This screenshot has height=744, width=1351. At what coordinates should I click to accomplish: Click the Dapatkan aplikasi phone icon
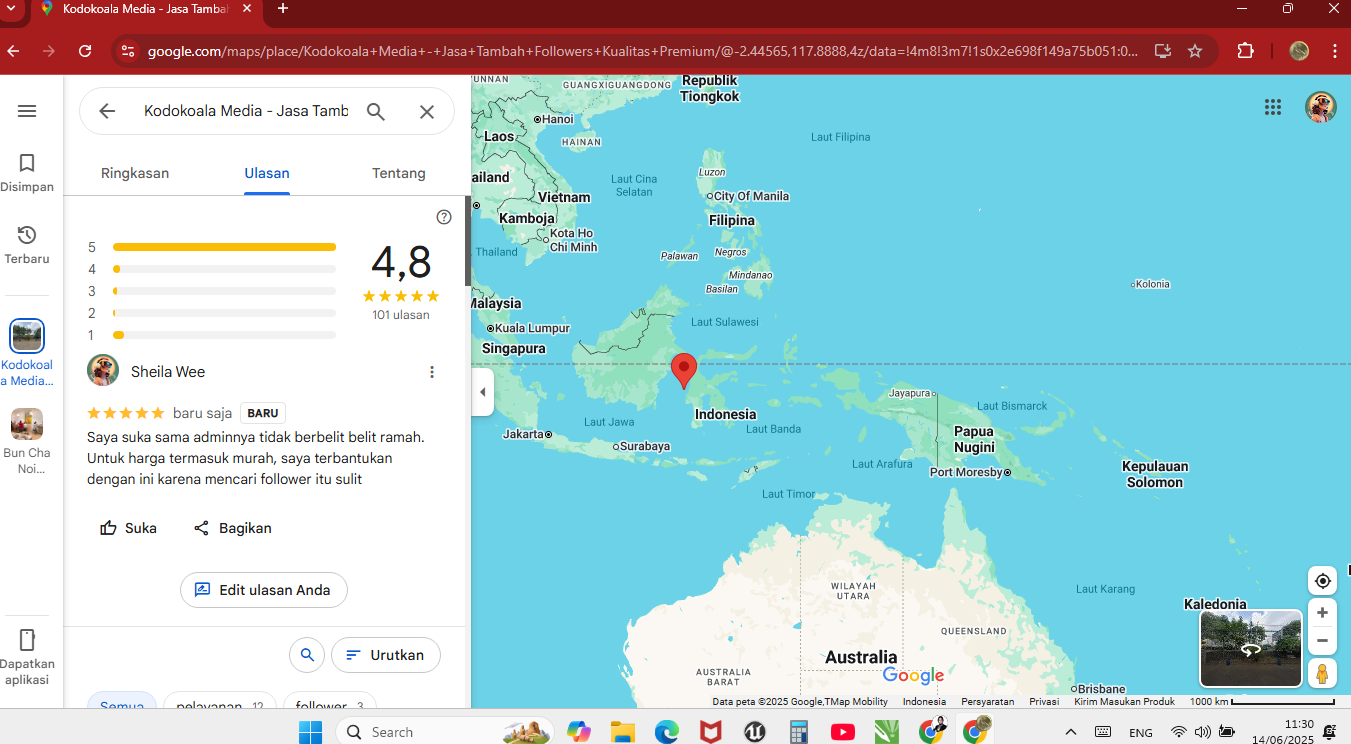pyautogui.click(x=27, y=640)
